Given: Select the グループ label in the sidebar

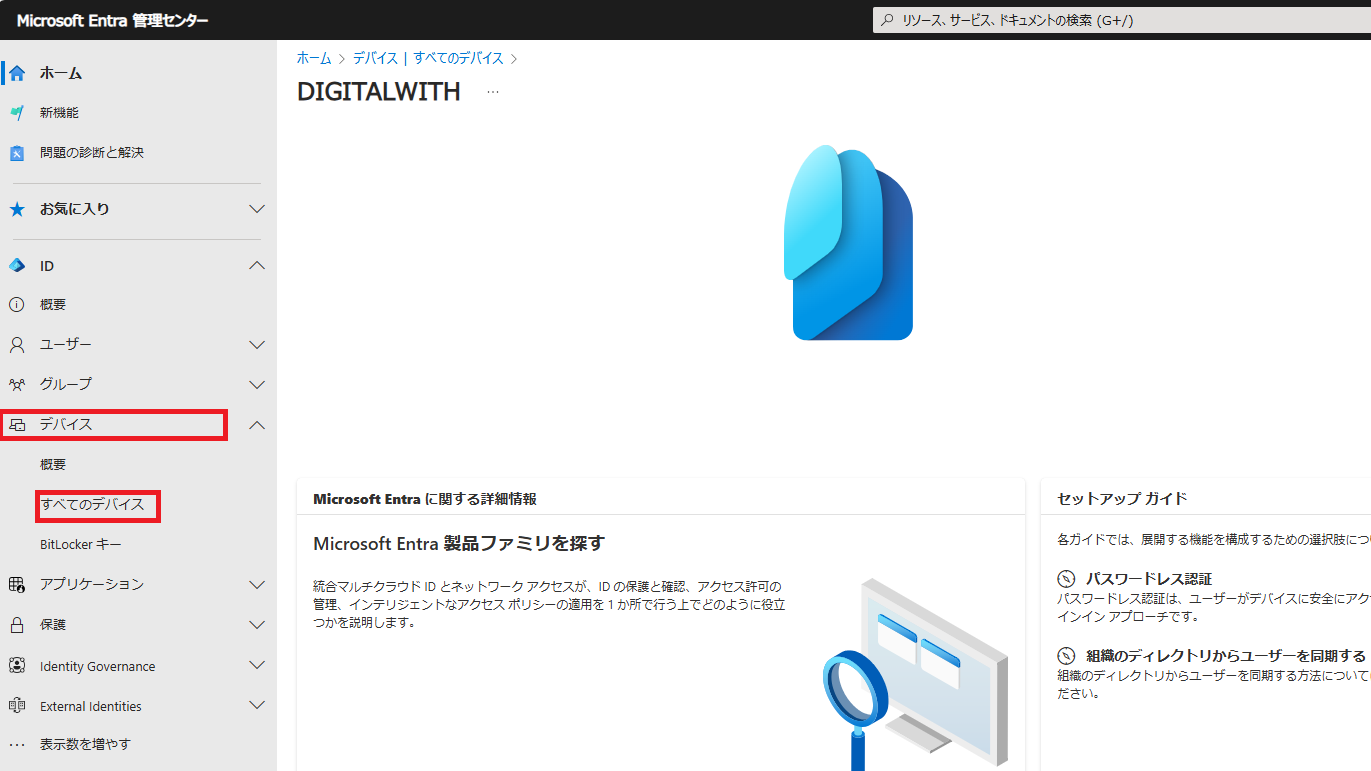Looking at the screenshot, I should pyautogui.click(x=66, y=385).
